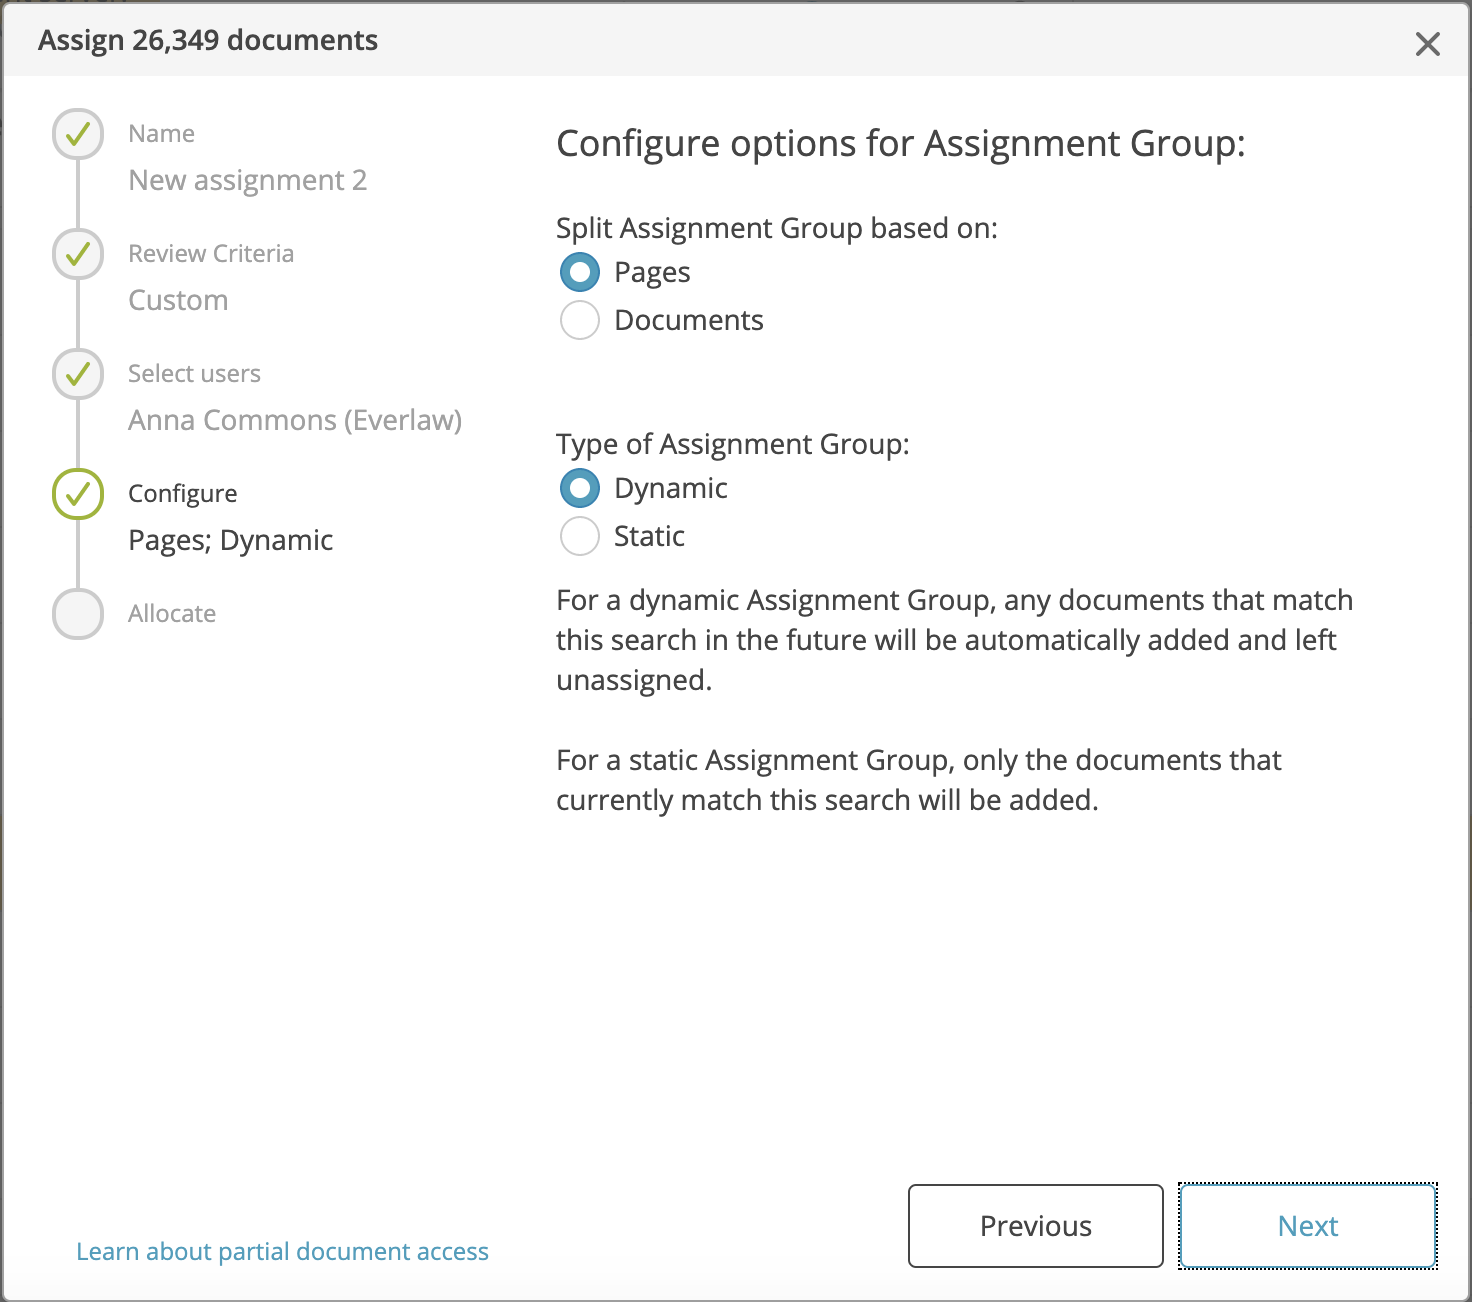
Task: Go to the Select users step label
Action: pyautogui.click(x=194, y=374)
